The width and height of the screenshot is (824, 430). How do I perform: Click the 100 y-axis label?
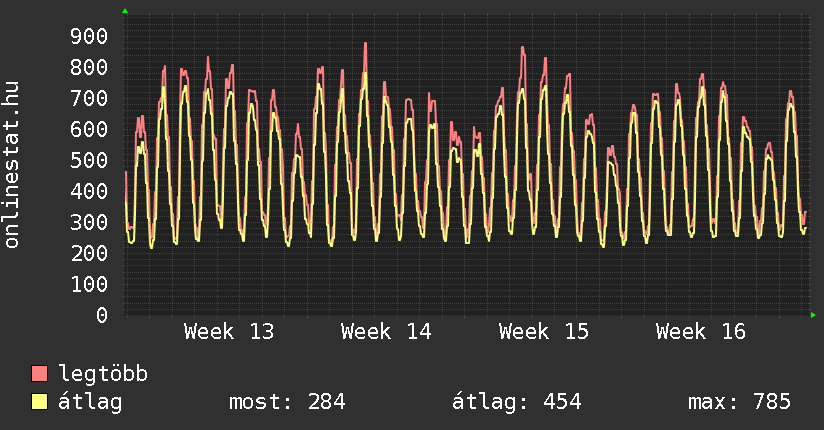[88, 285]
